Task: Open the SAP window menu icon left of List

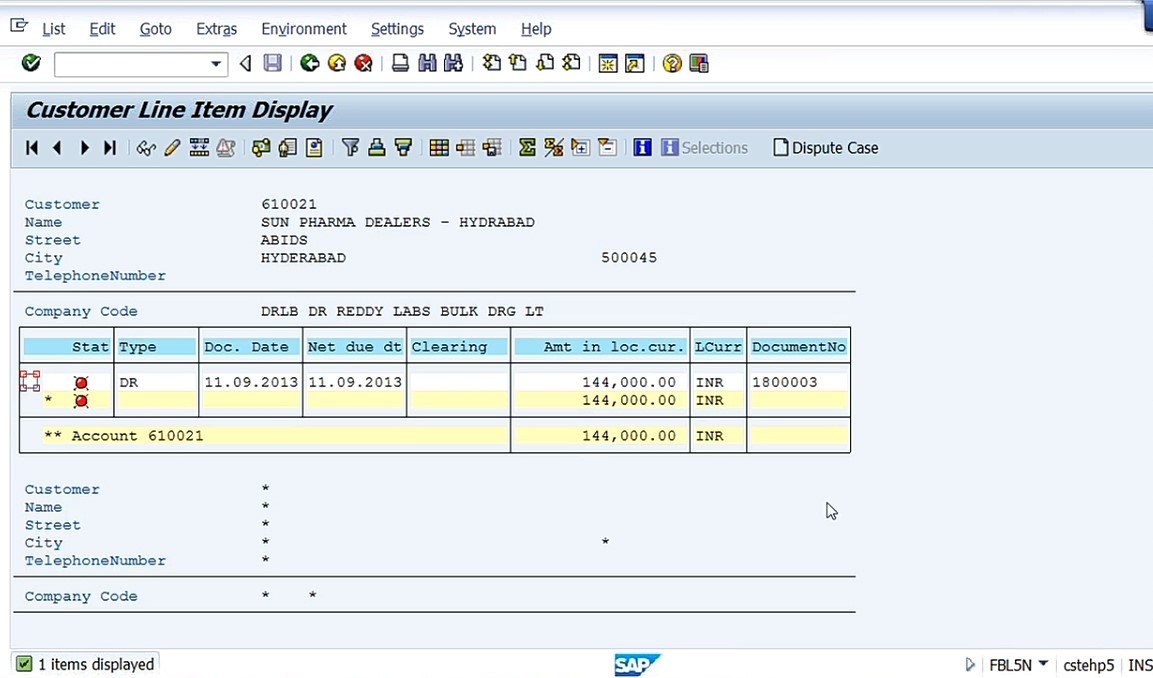Action: click(18, 27)
